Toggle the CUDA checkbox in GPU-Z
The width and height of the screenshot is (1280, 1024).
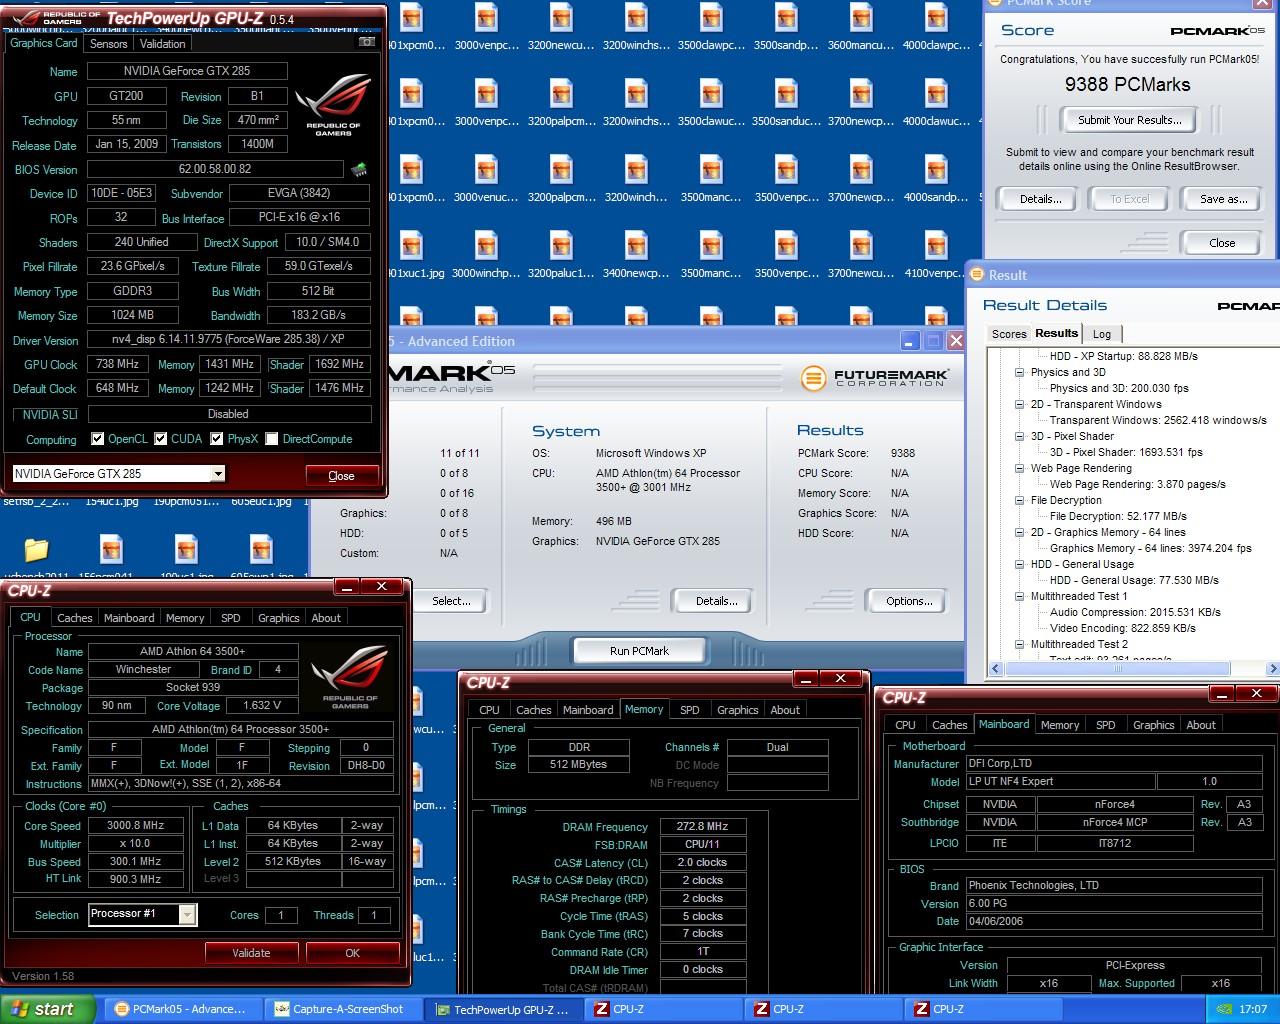coord(160,439)
